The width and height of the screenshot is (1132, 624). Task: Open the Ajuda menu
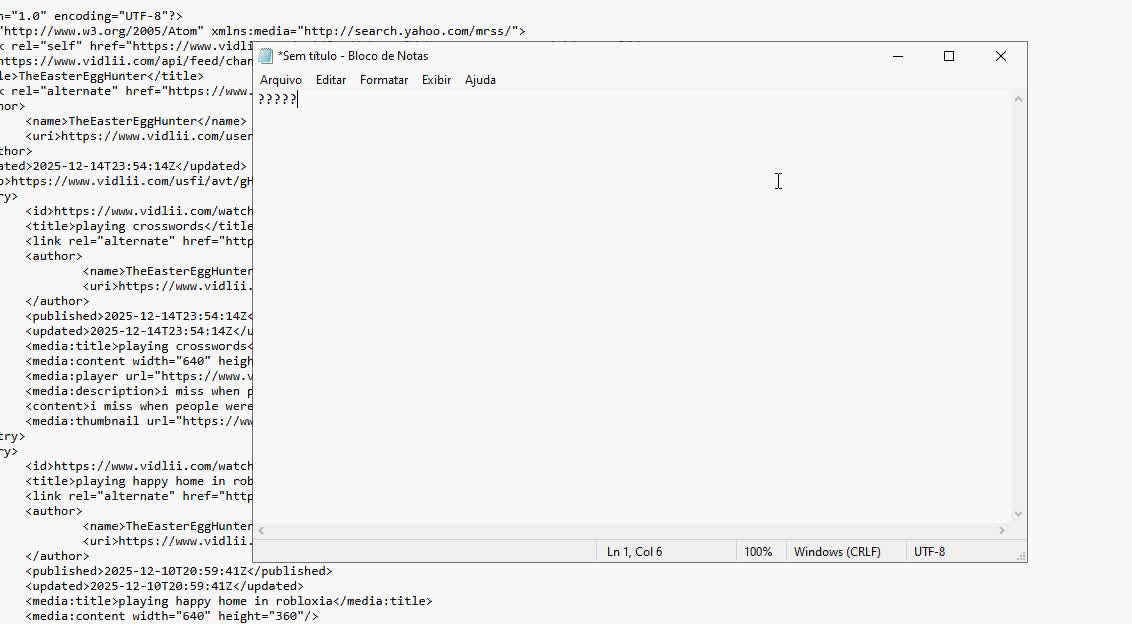point(480,80)
